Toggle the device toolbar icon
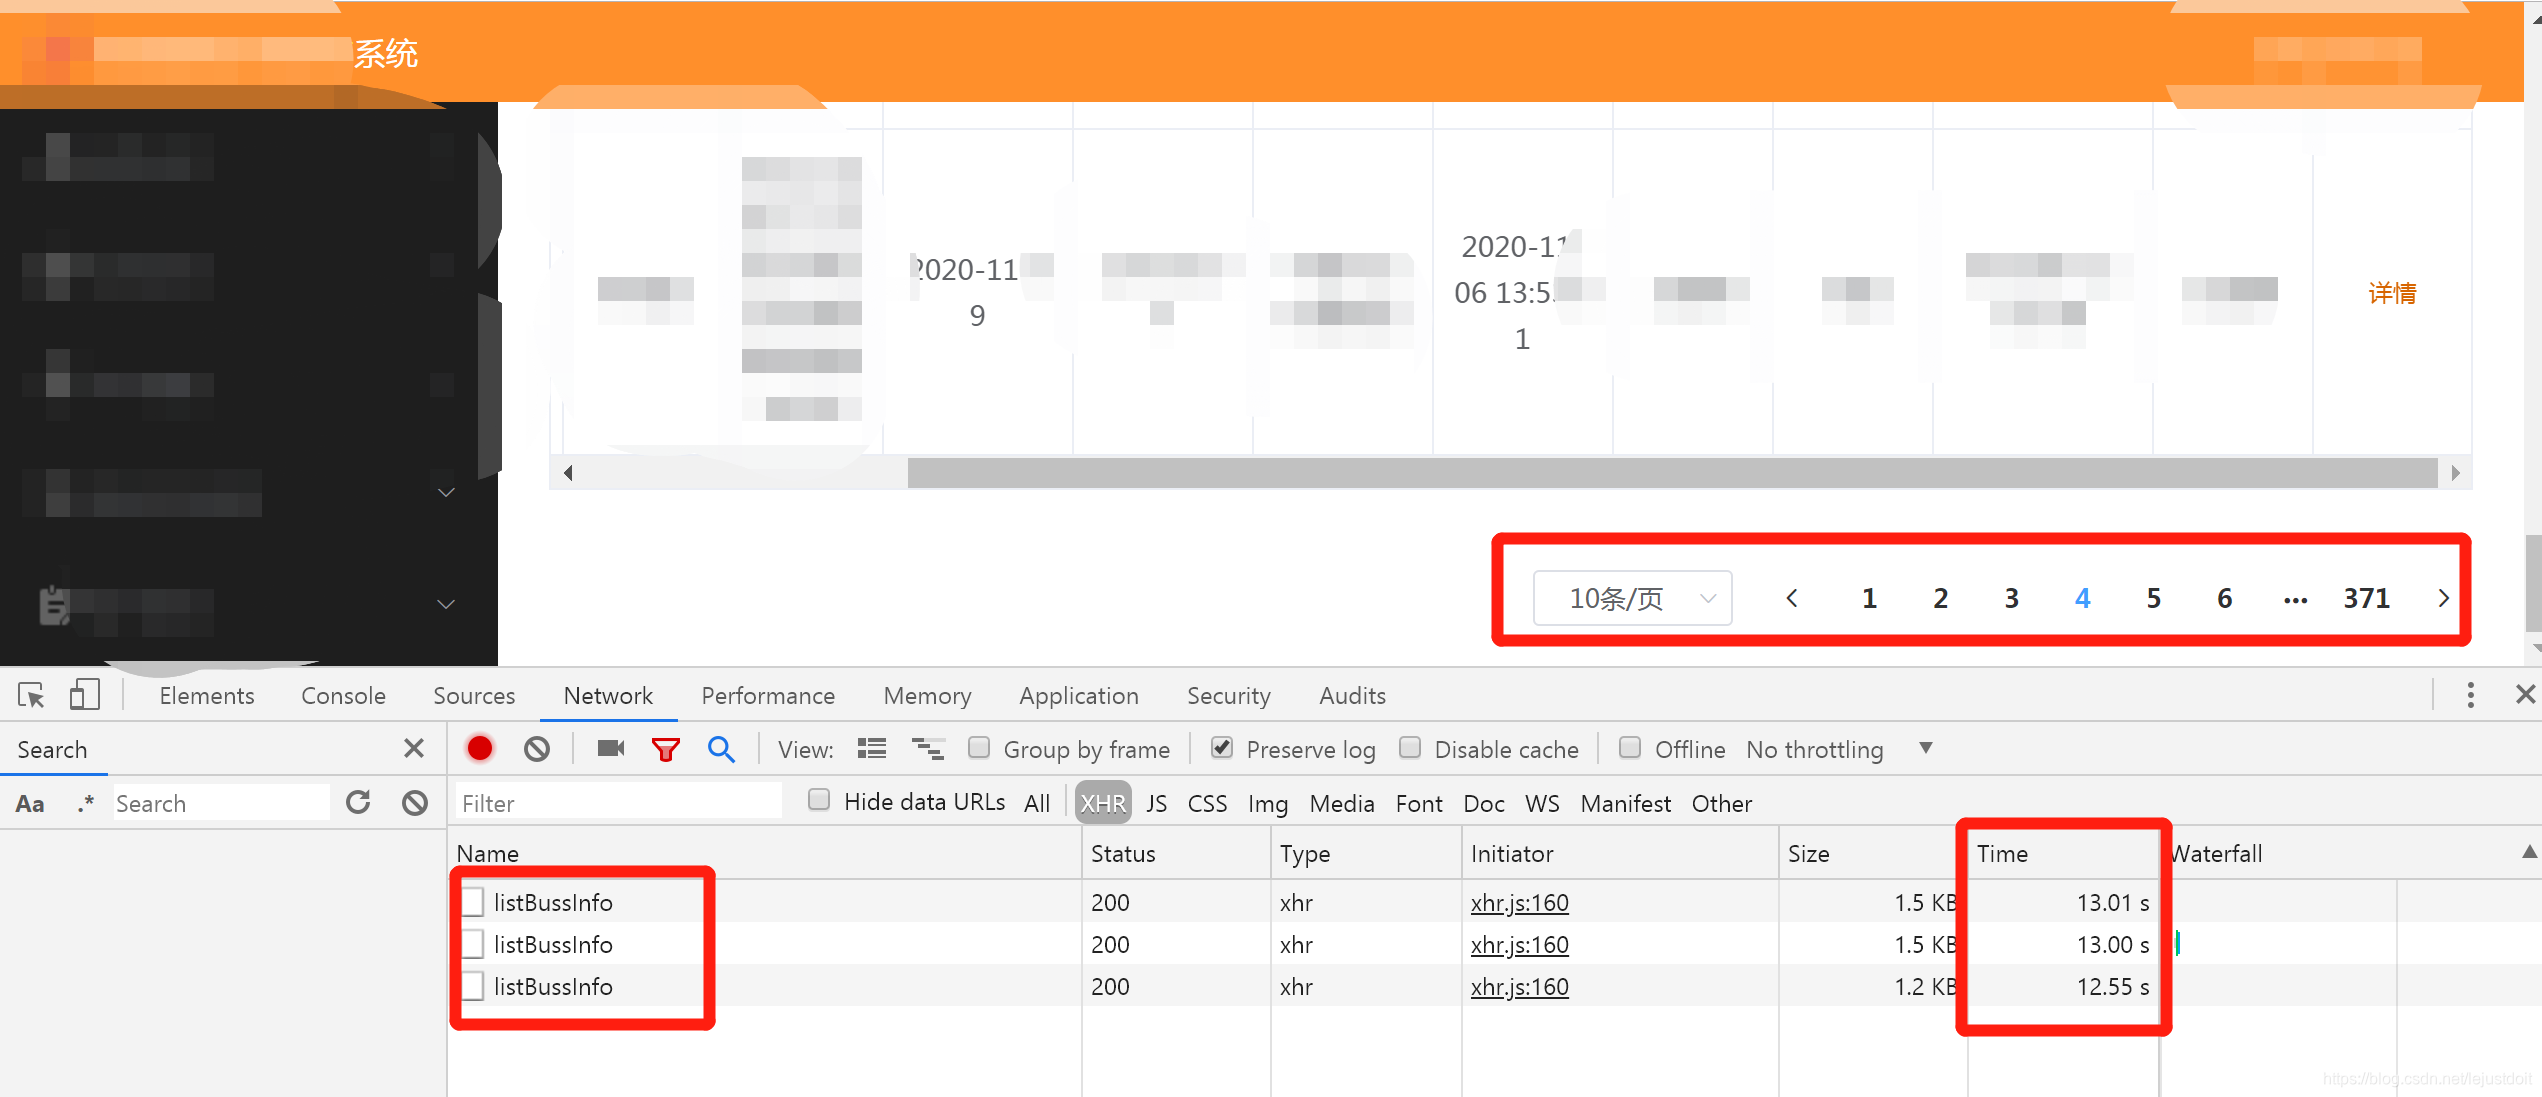The height and width of the screenshot is (1097, 2542). click(84, 695)
